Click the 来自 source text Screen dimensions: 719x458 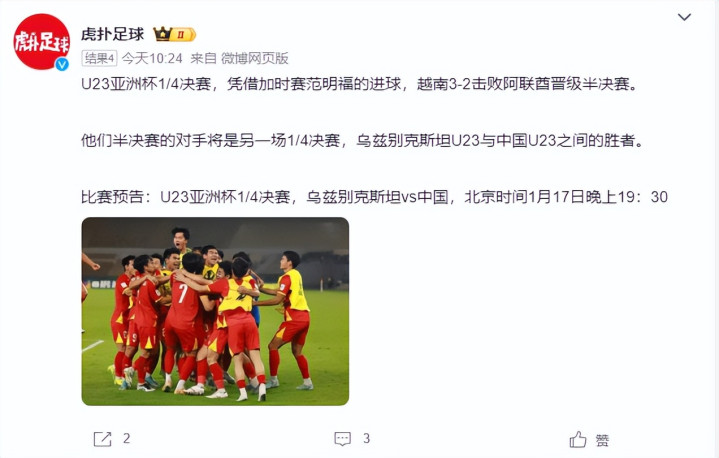pos(203,58)
